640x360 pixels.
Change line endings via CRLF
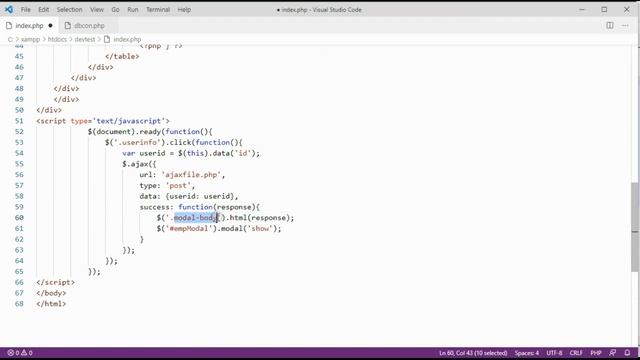coord(576,353)
